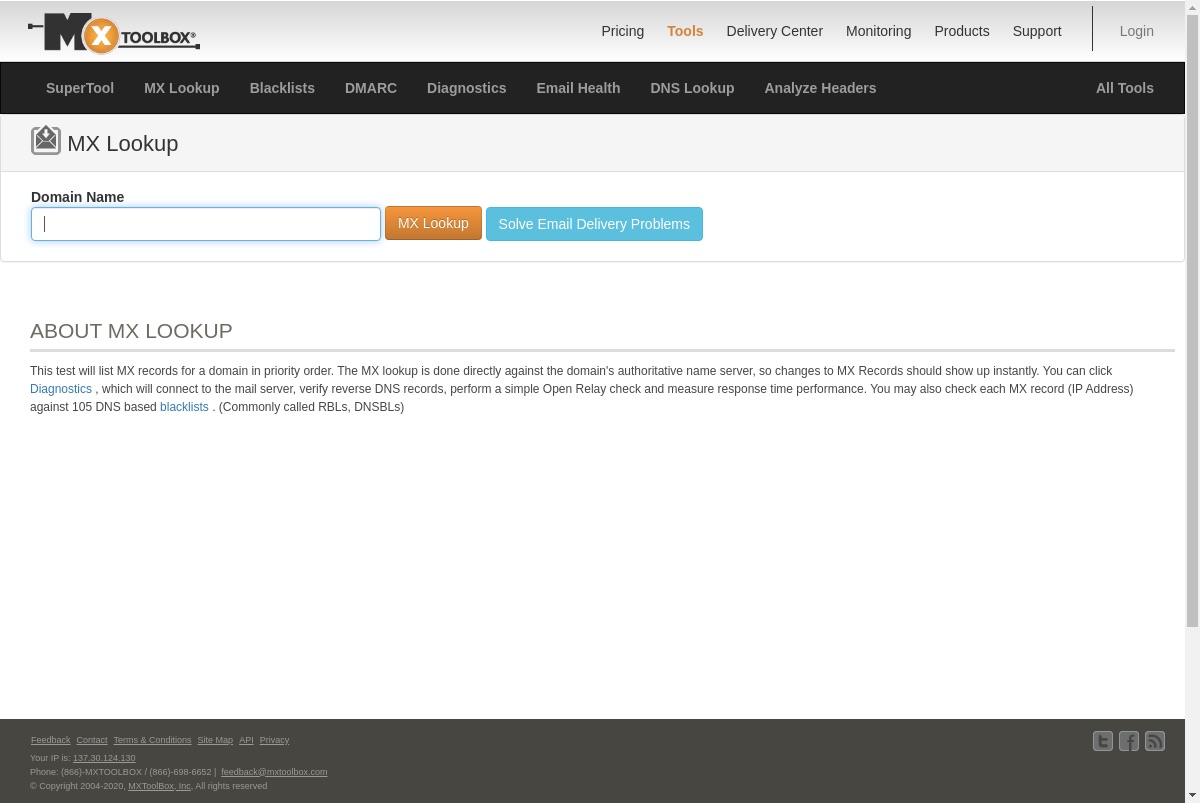Viewport: 1200px width, 803px height.
Task: Switch to the SuperTool tab
Action: coord(80,88)
